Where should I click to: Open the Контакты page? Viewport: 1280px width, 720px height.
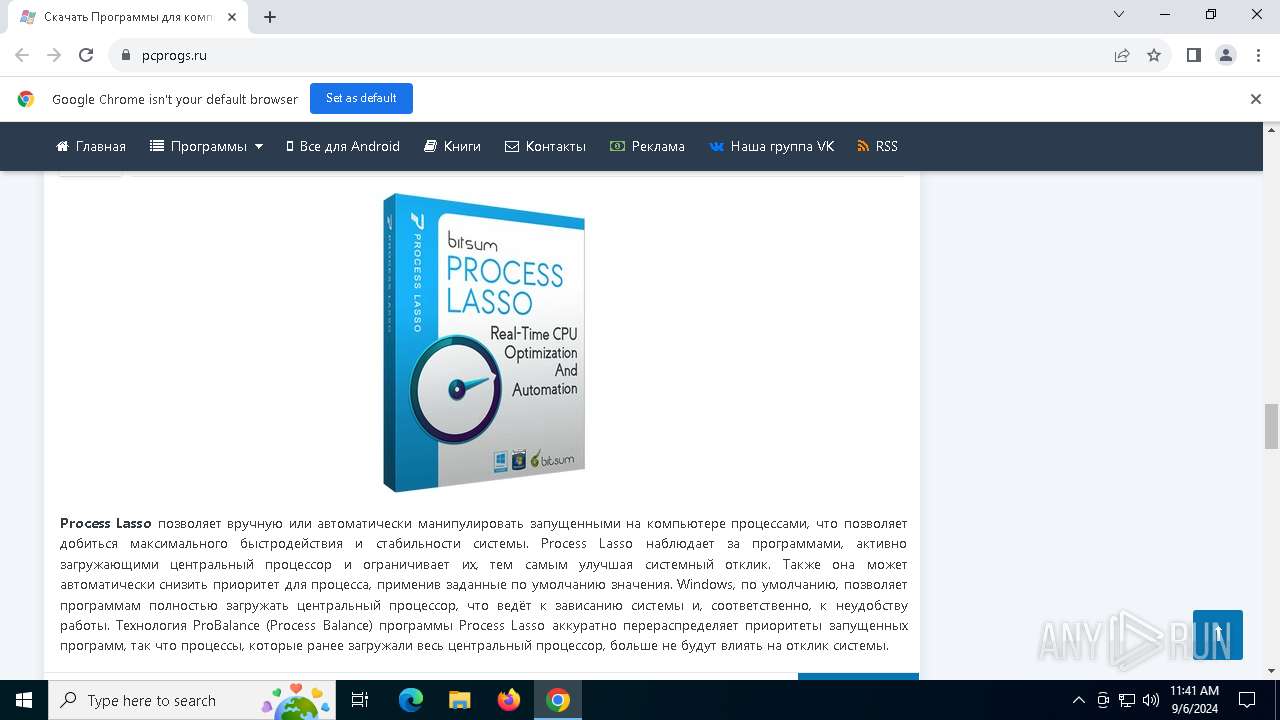546,146
